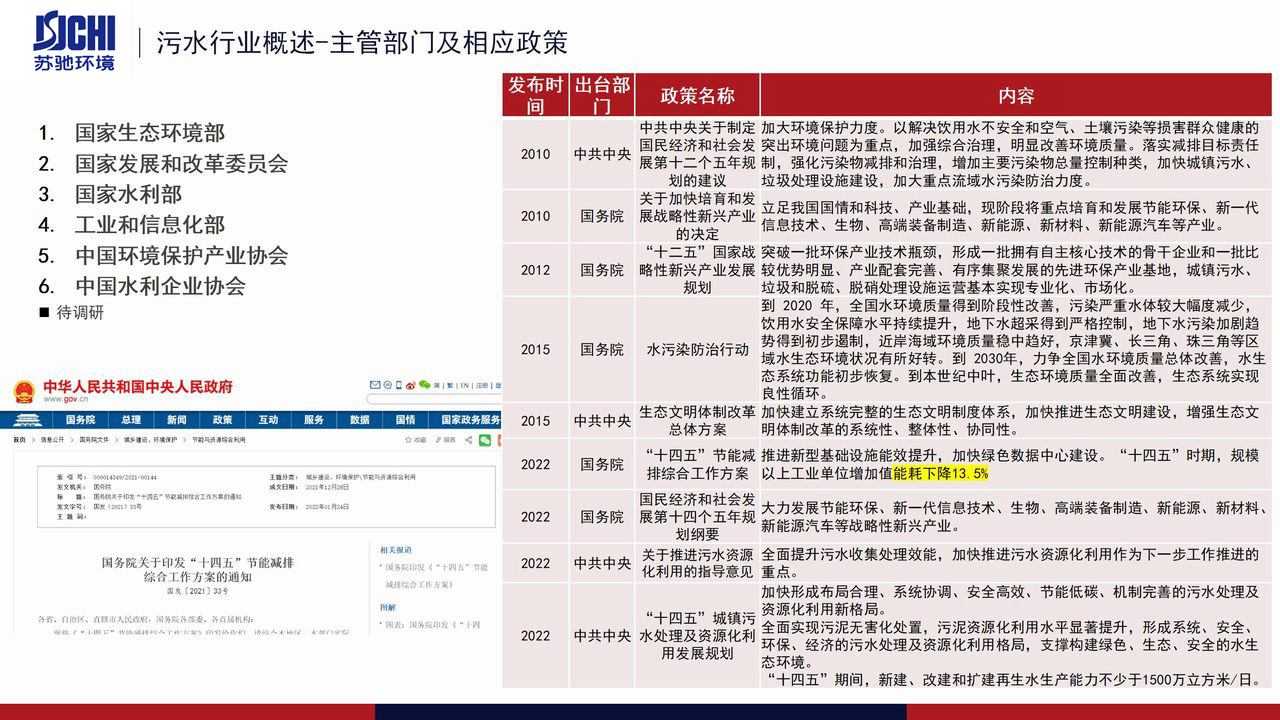1280x720 pixels.
Task: Click the document title 国务院关于印发"十四五"节能减排
Action: 198,570
